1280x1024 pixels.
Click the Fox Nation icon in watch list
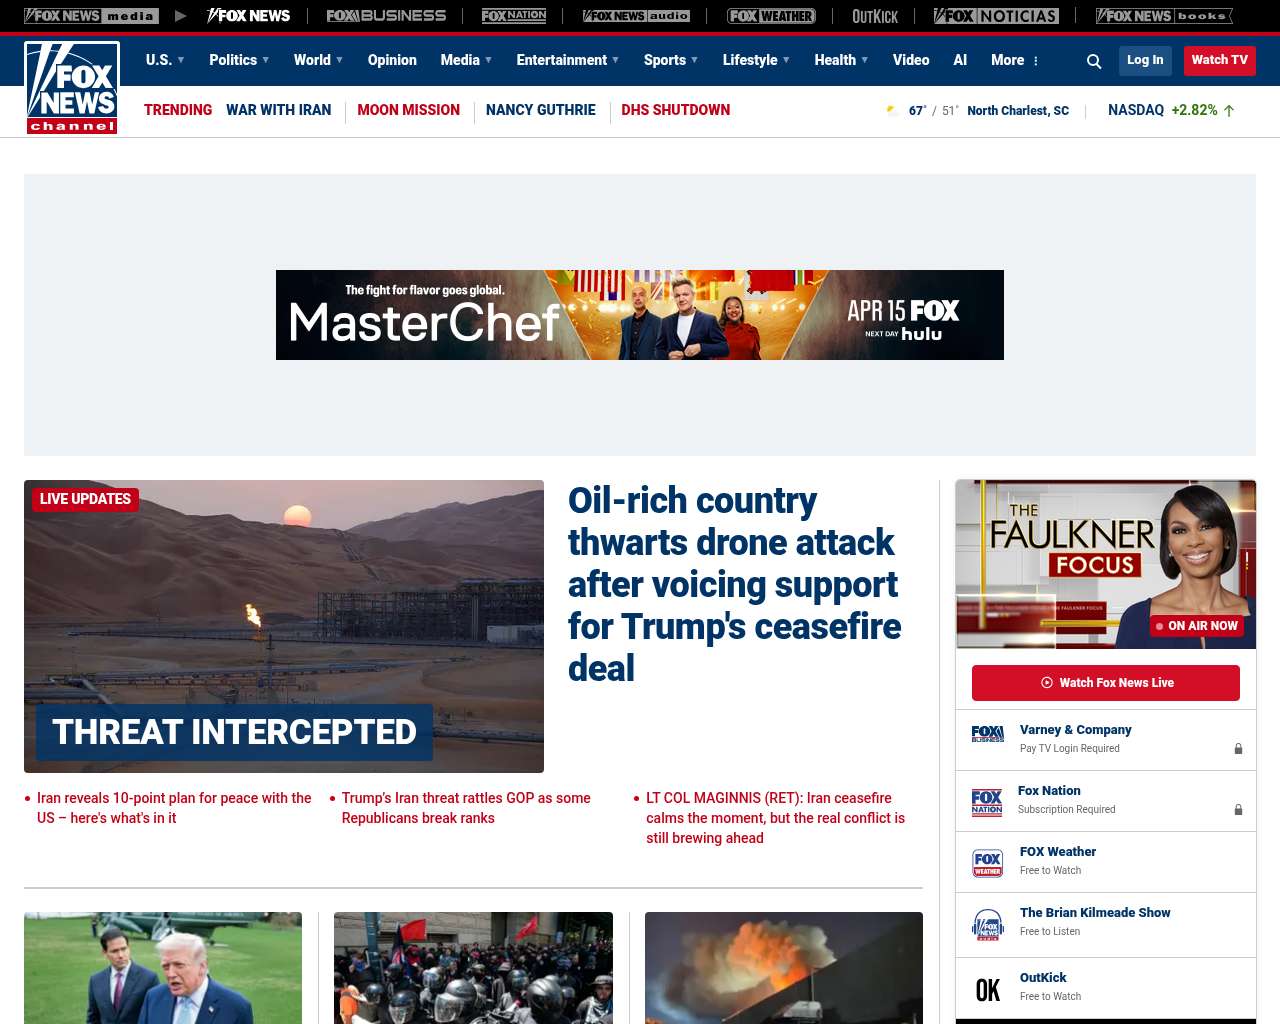click(987, 802)
